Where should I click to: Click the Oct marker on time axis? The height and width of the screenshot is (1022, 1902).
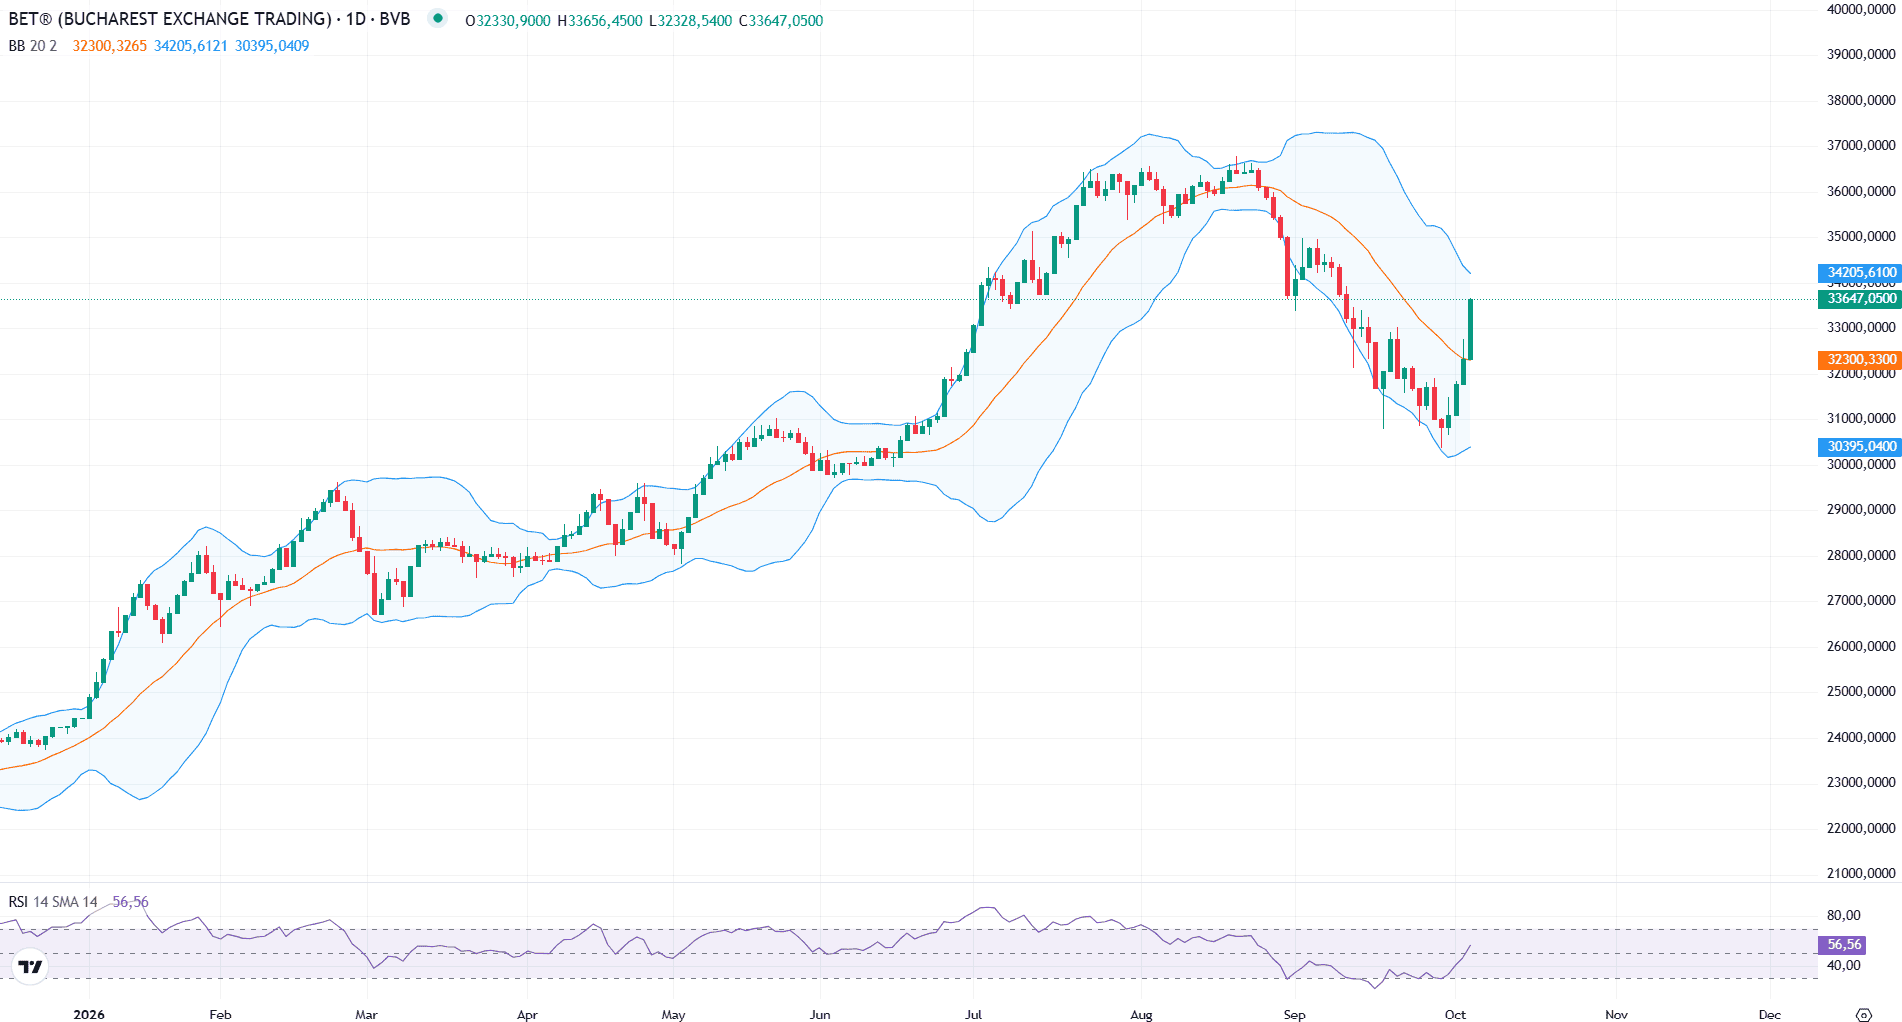(x=1455, y=1014)
